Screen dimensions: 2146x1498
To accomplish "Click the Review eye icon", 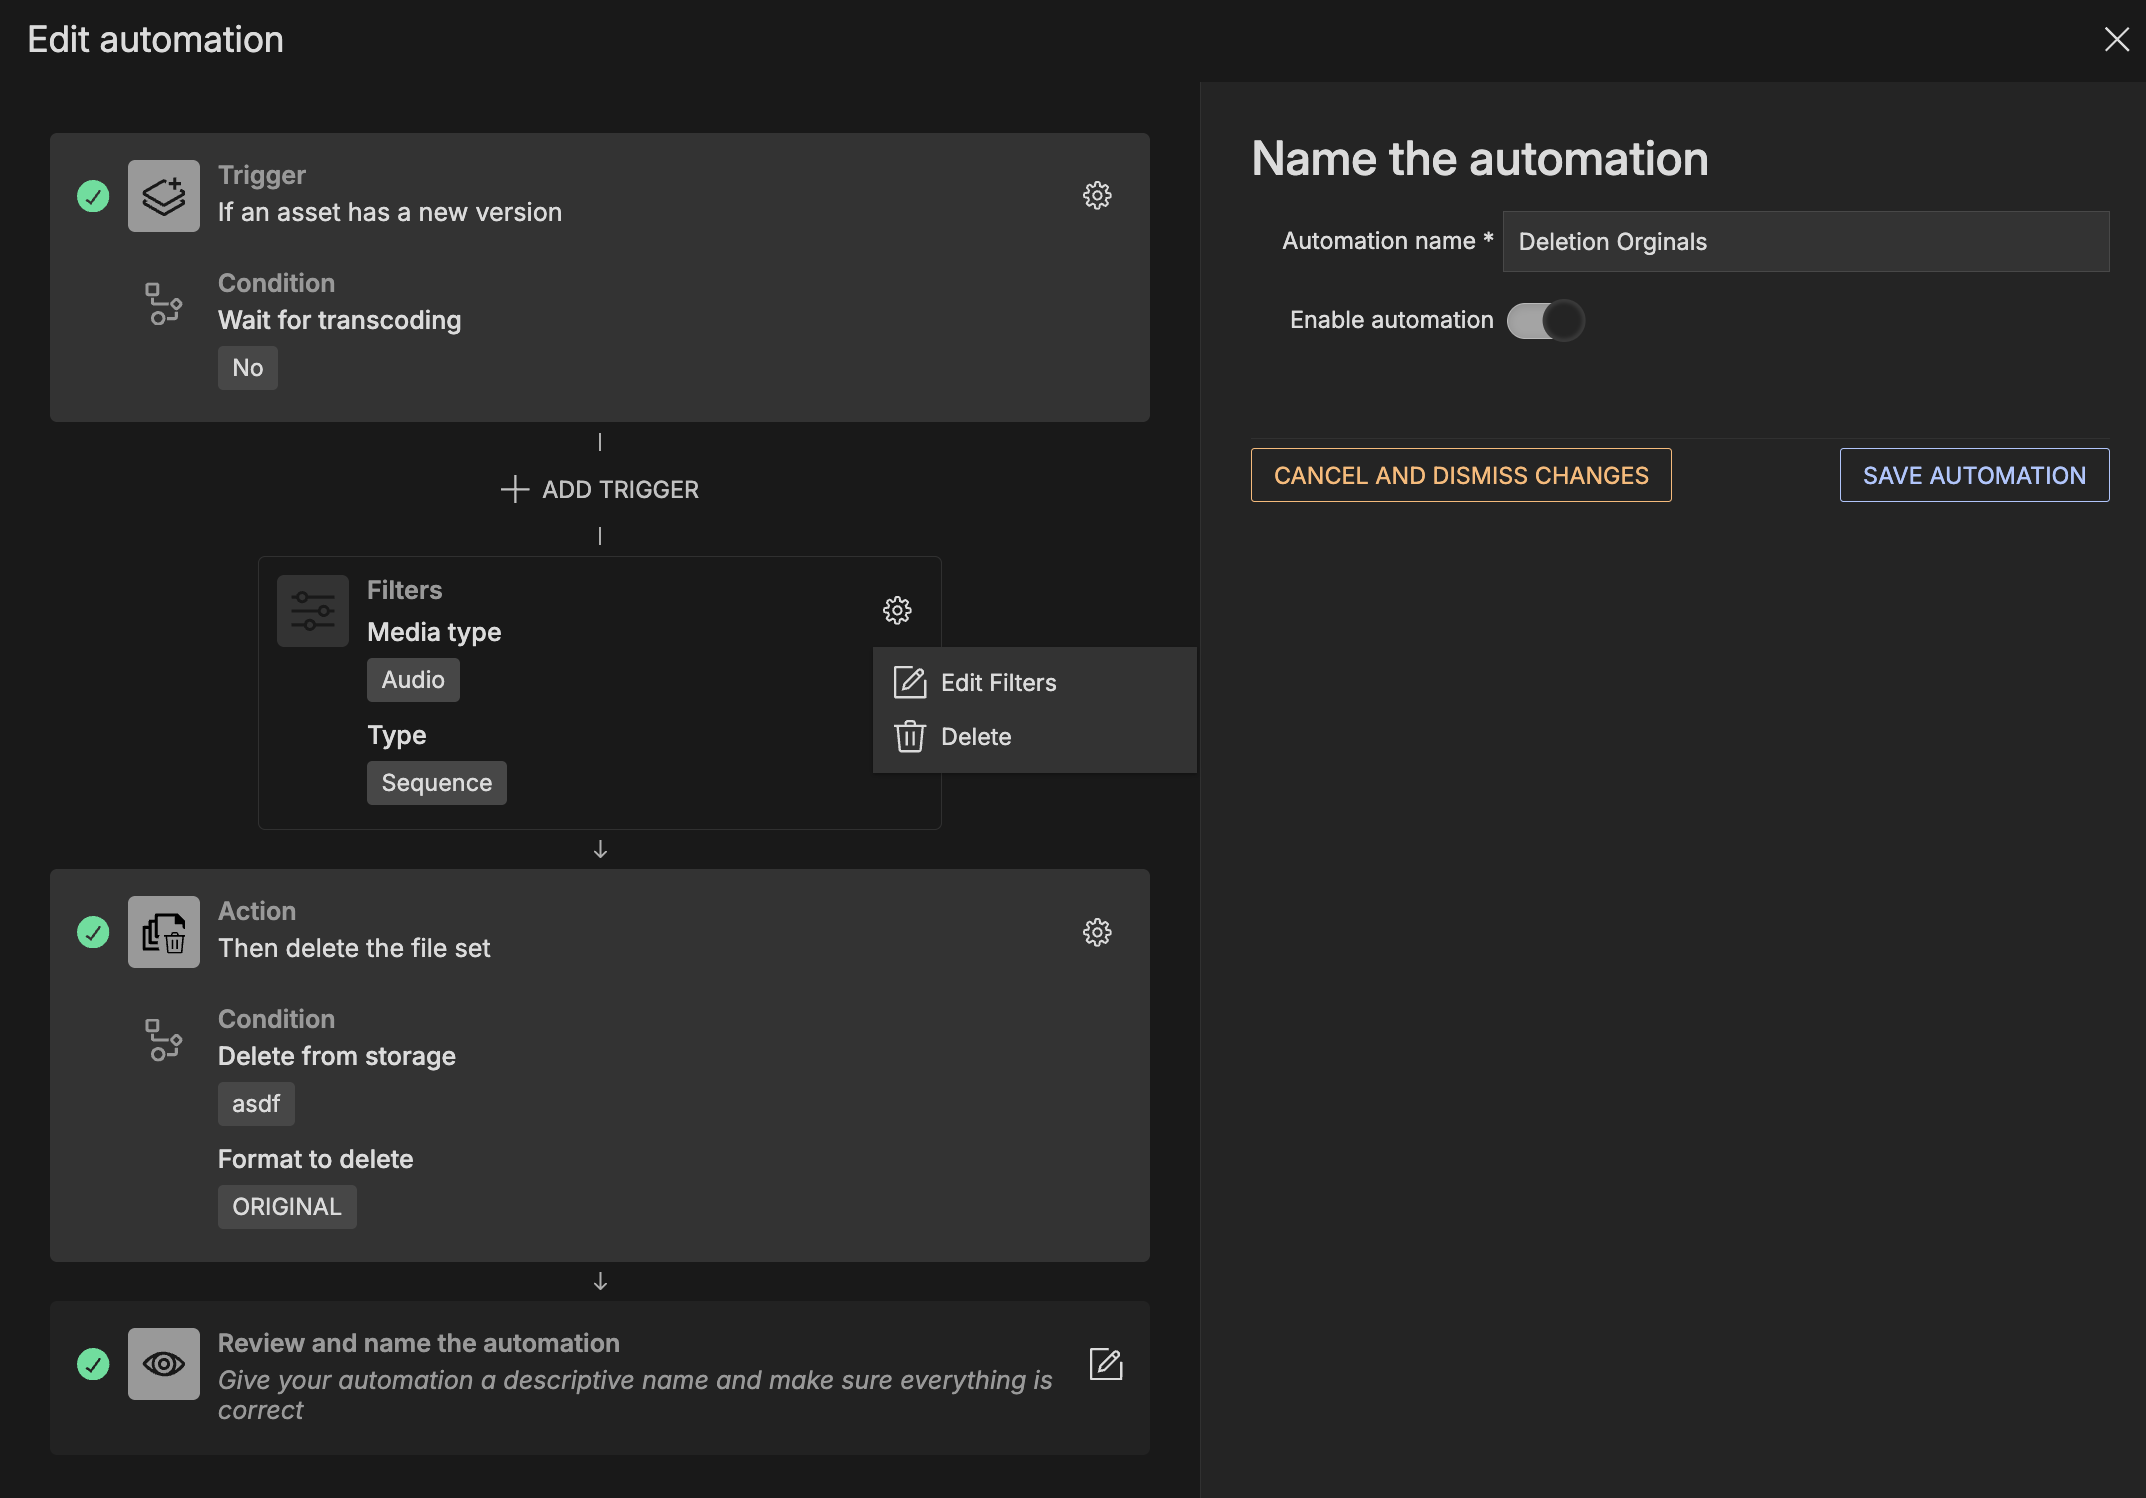I will click(x=164, y=1364).
